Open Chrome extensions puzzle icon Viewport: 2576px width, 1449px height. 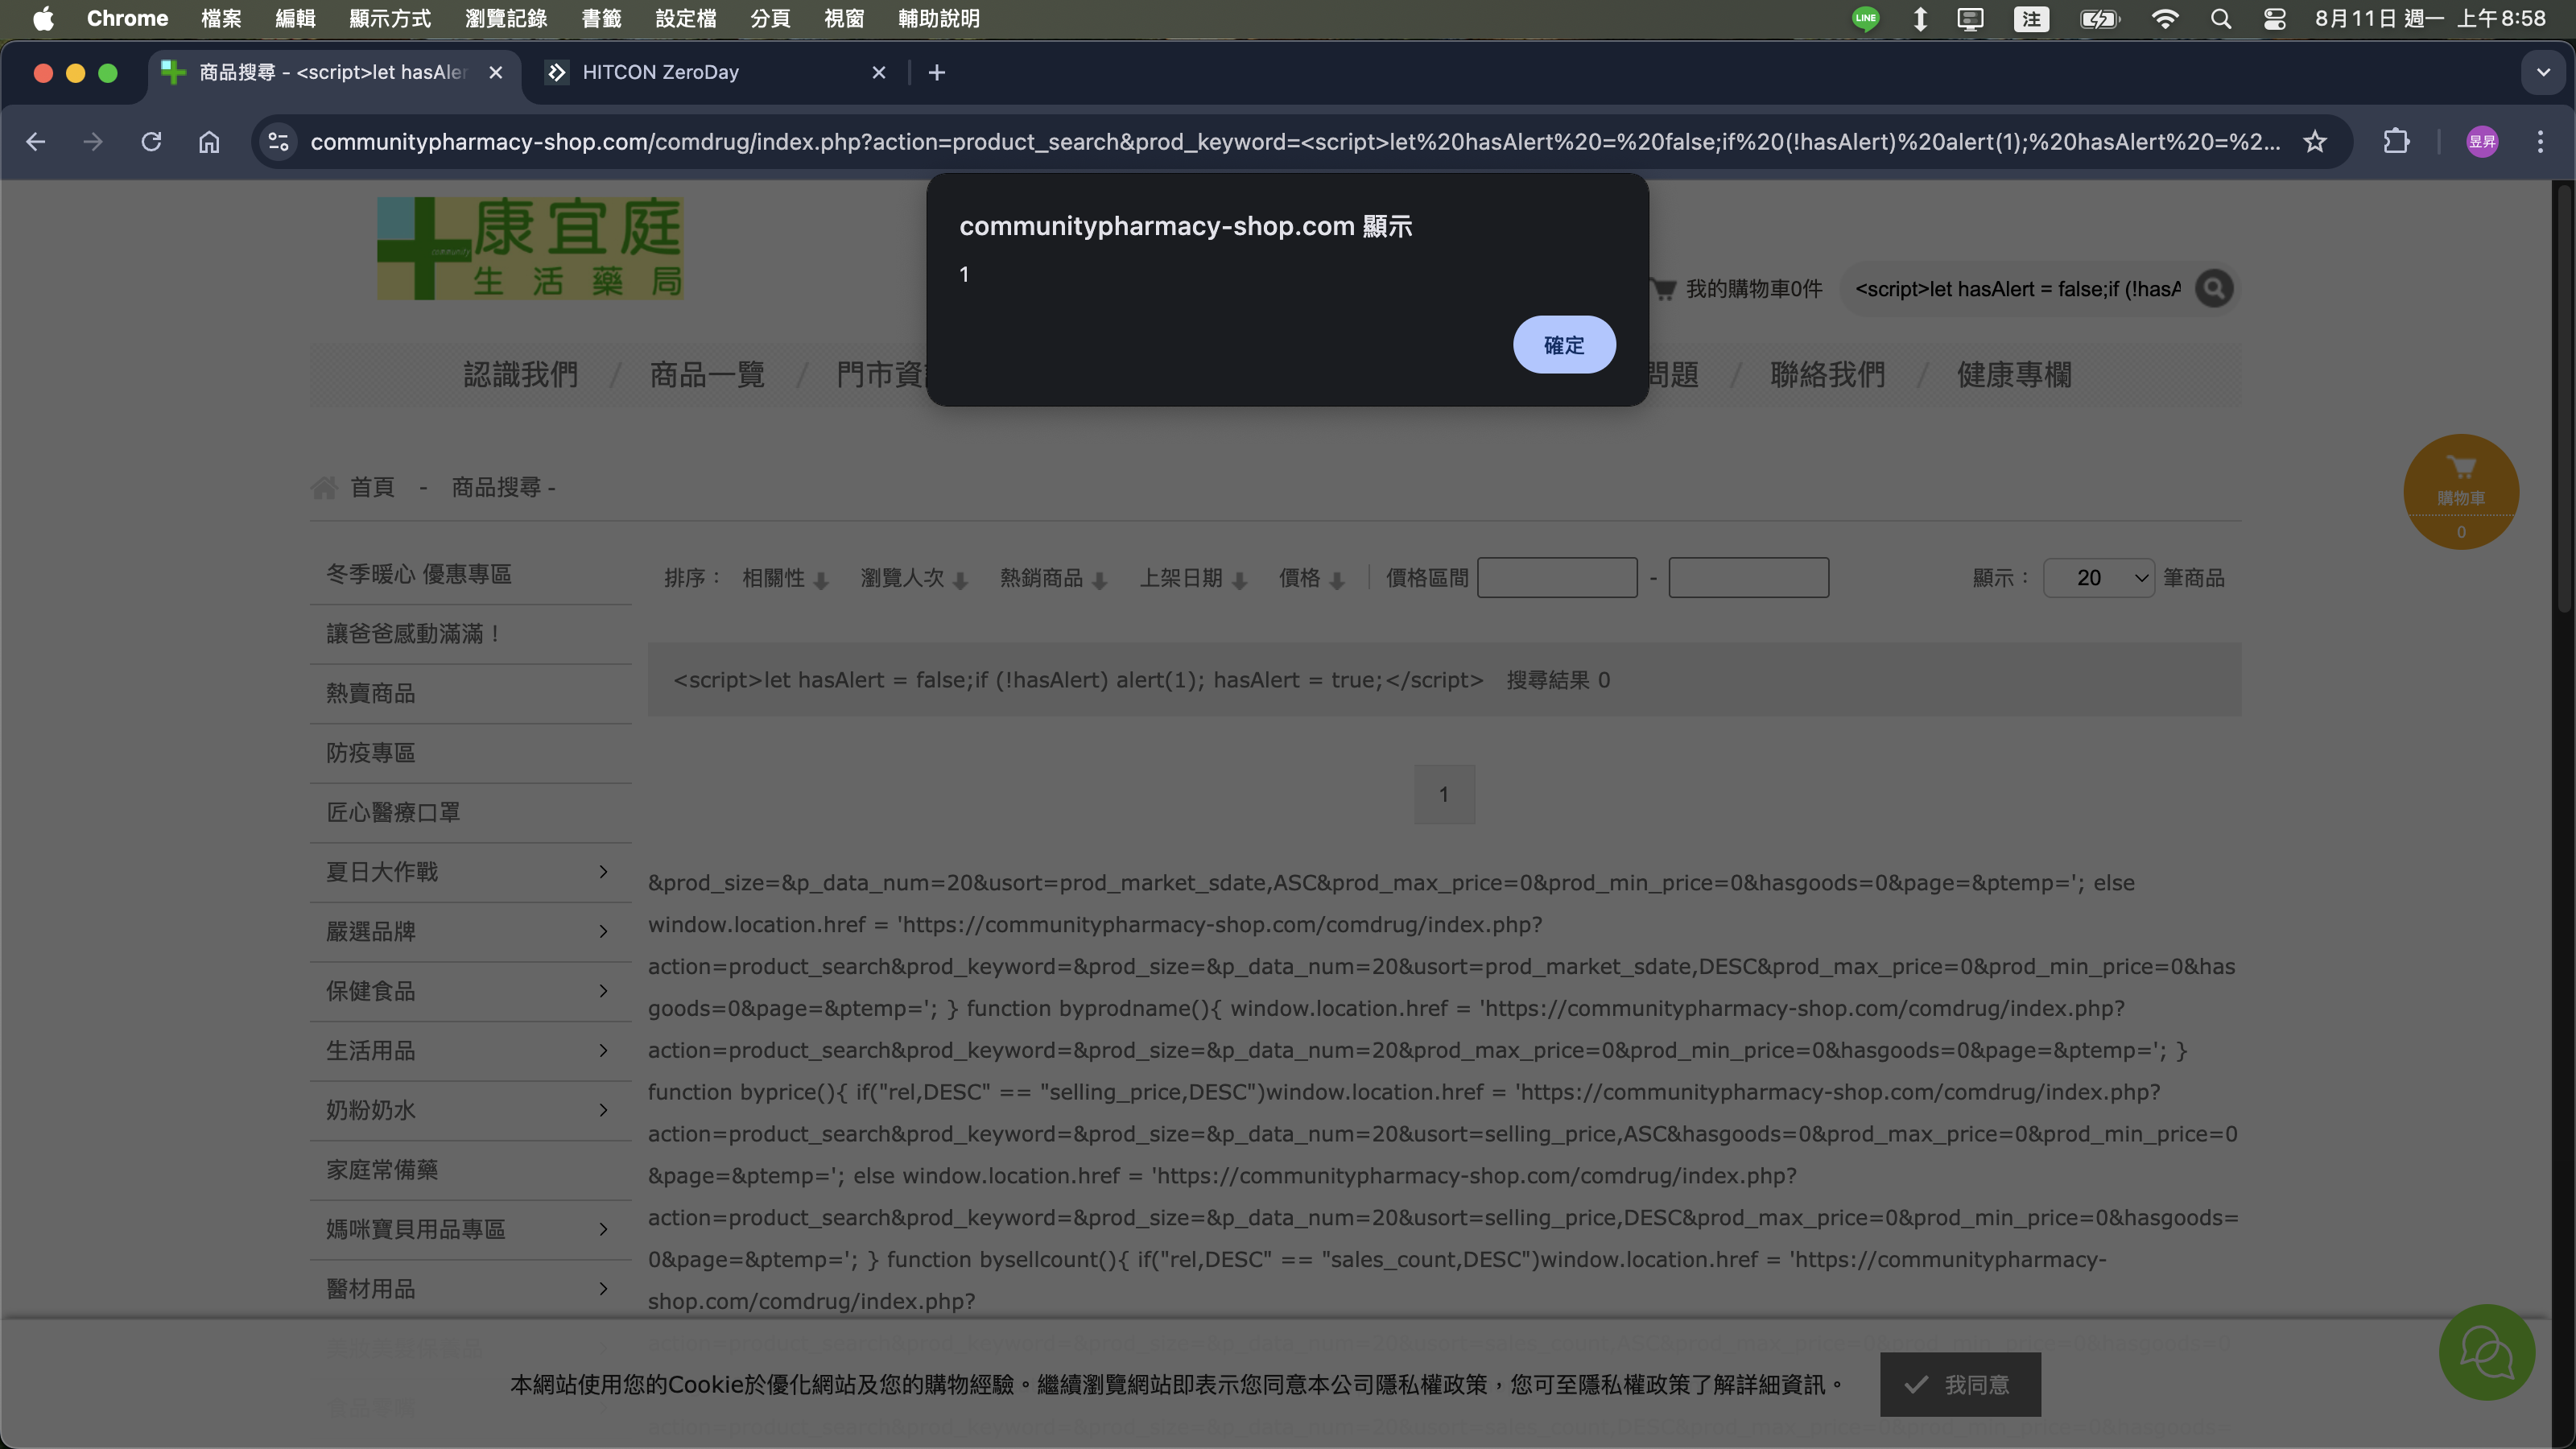point(2396,142)
